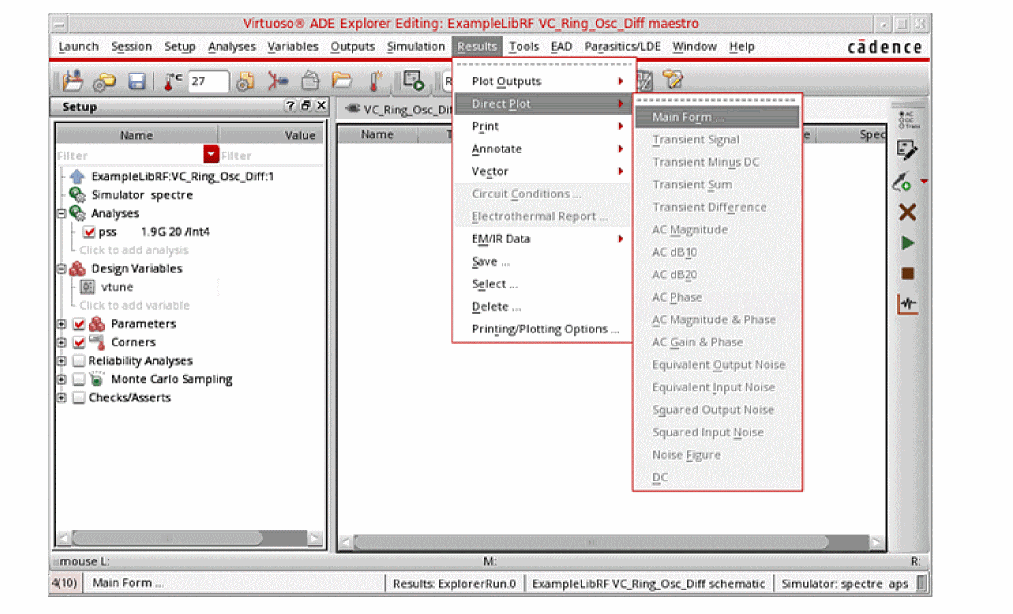Viewport: 1013px width, 614px height.
Task: Enable the Reliability Analyses checkbox
Action: coord(79,361)
